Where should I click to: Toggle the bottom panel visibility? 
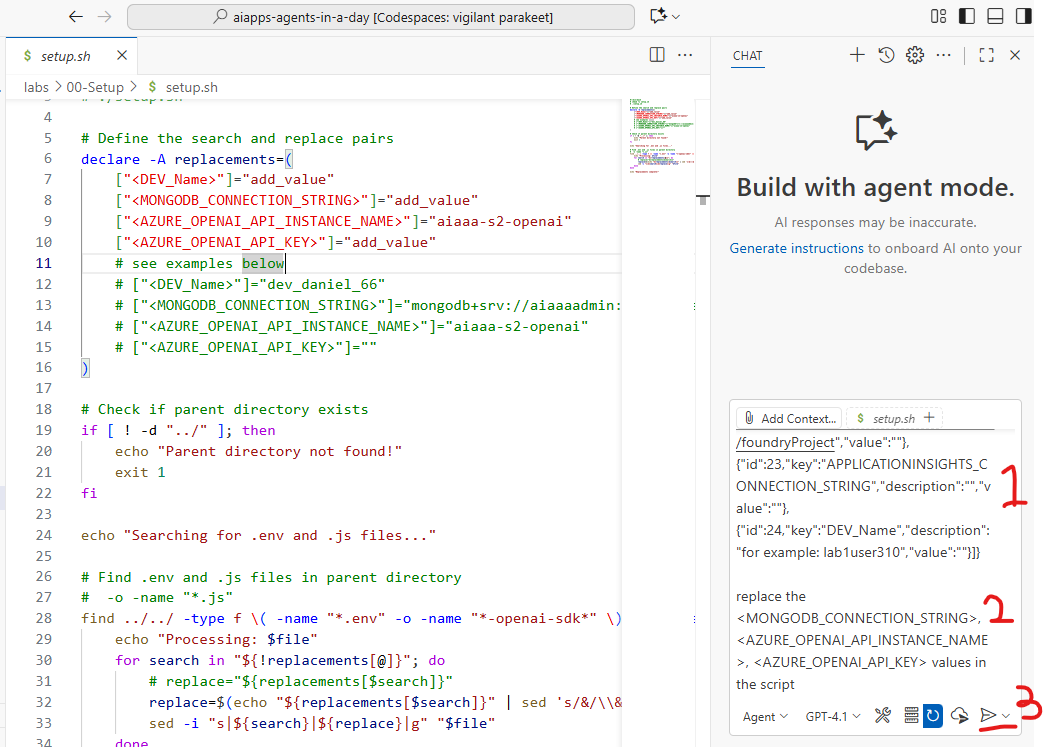(994, 16)
